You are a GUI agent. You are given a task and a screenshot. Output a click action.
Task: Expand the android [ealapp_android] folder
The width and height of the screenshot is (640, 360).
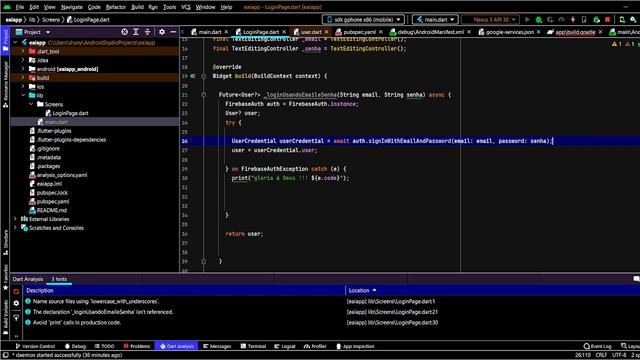tap(23, 69)
